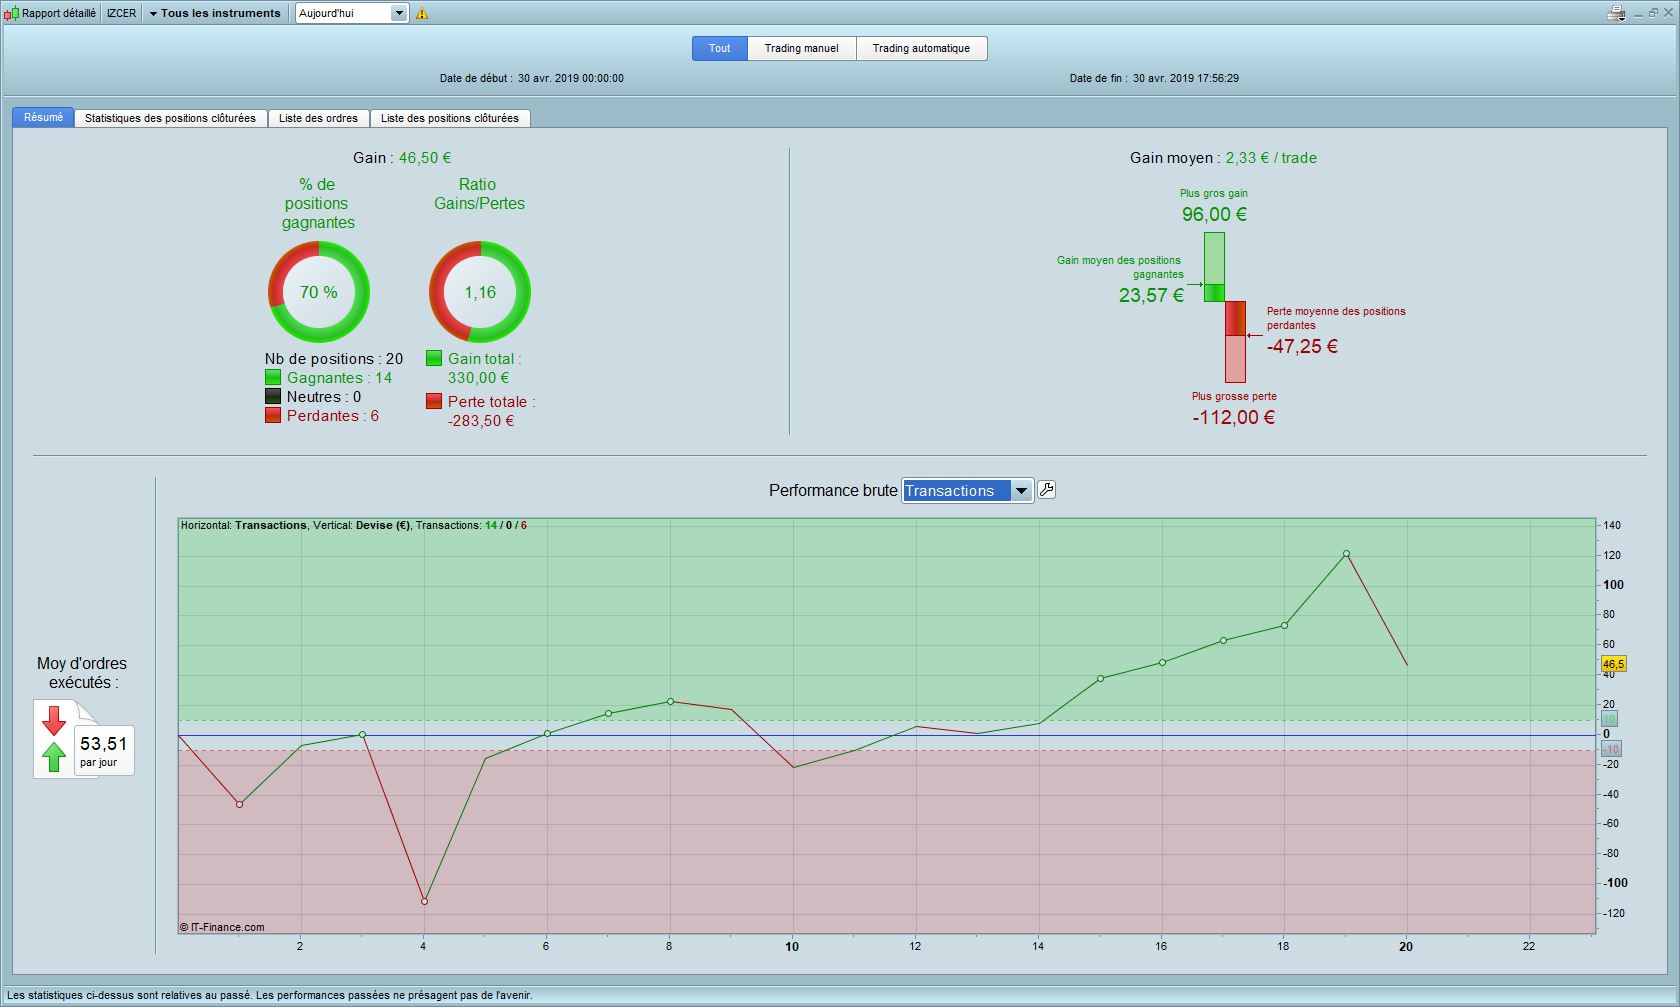The image size is (1680, 1007).
Task: Click the 330,00 € total gain value
Action: (x=479, y=377)
